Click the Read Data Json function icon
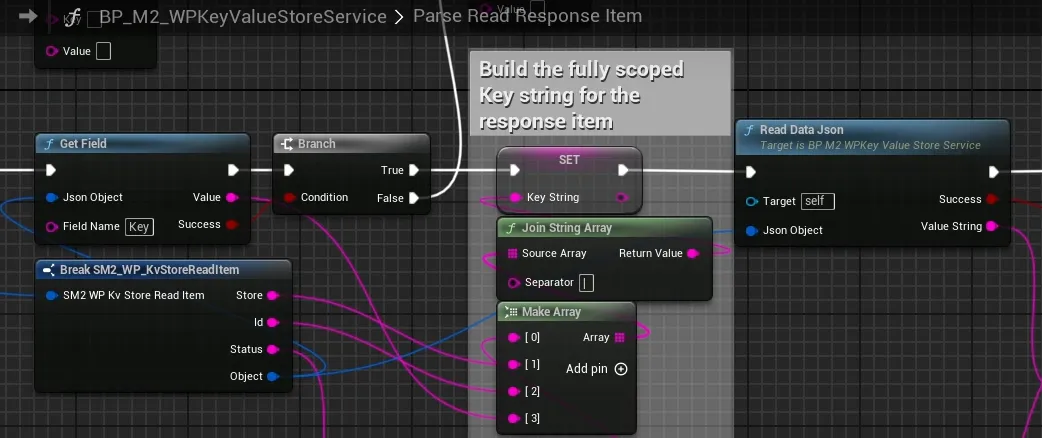Viewport: 1042px width, 438px height. coord(748,130)
